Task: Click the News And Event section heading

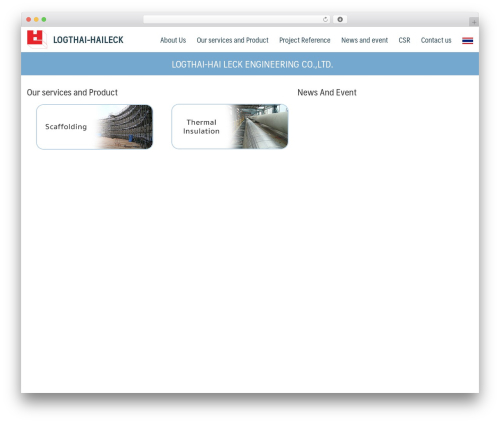Action: (x=327, y=92)
